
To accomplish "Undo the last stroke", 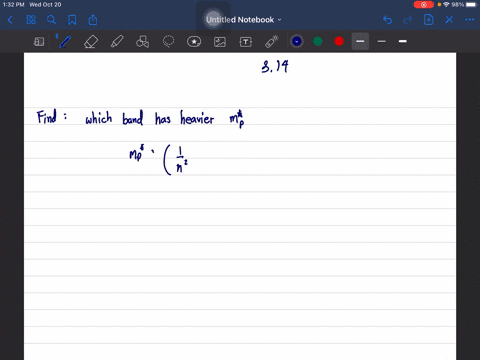I will (x=387, y=20).
